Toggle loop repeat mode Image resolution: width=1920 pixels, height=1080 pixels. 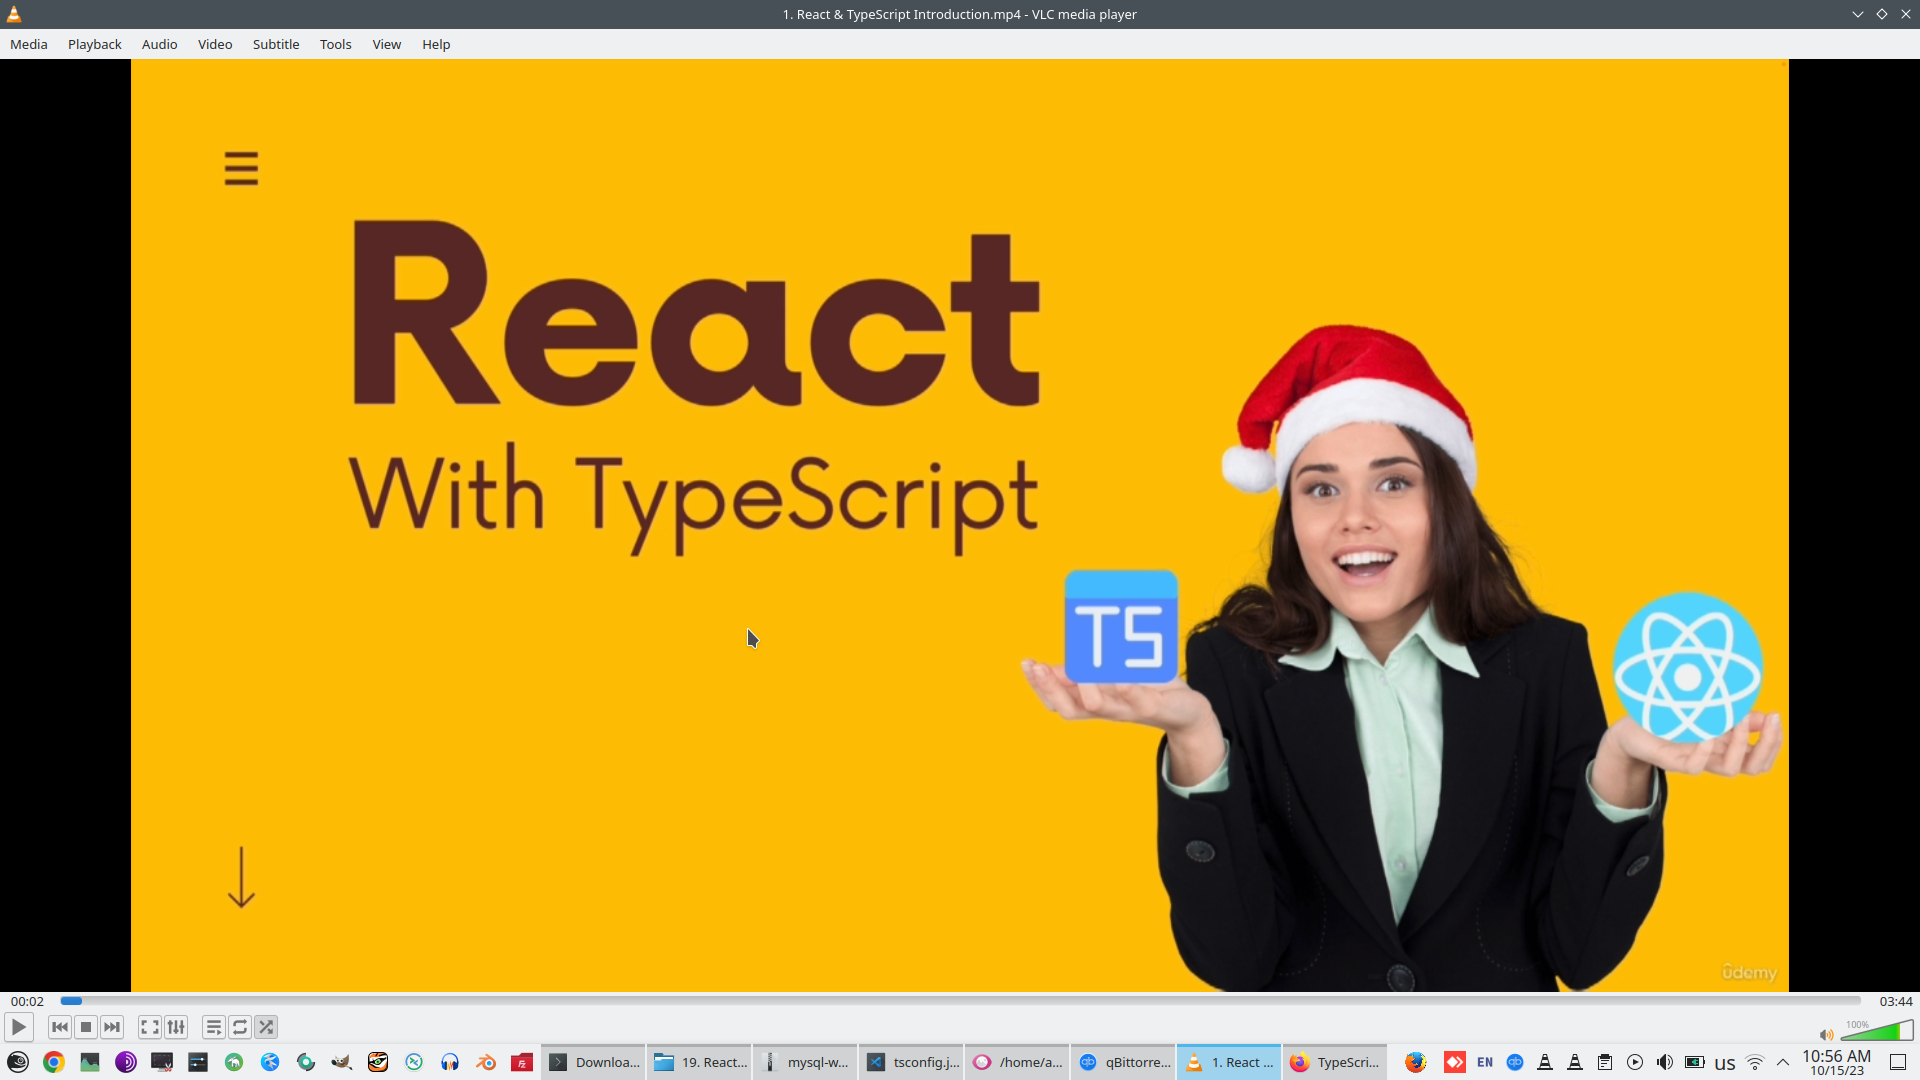[240, 1027]
